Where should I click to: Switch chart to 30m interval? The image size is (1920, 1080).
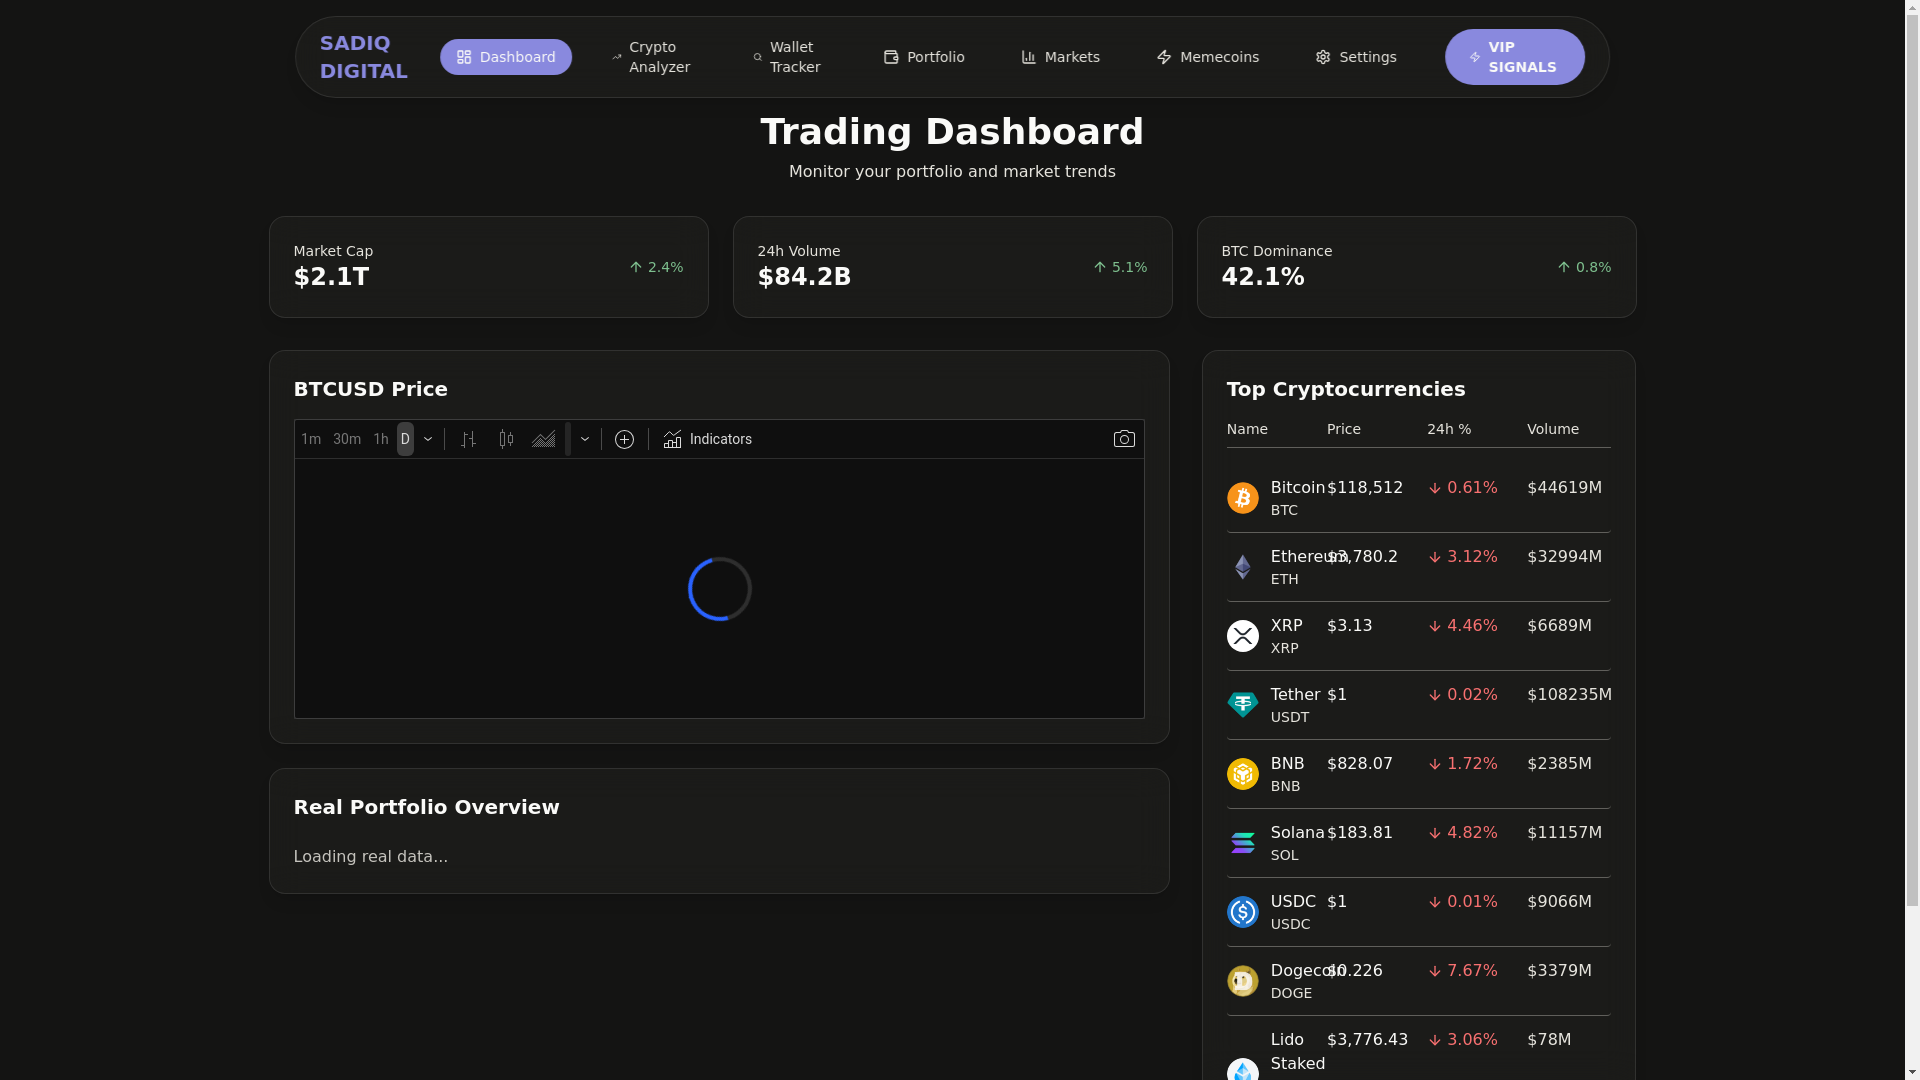tap(347, 439)
